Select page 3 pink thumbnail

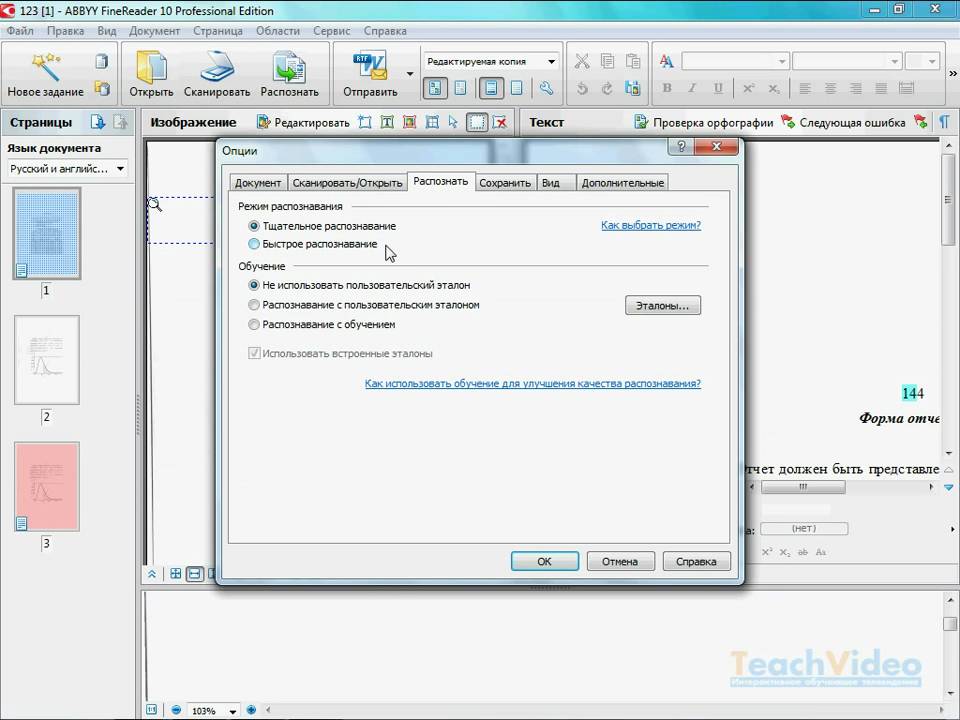[47, 487]
